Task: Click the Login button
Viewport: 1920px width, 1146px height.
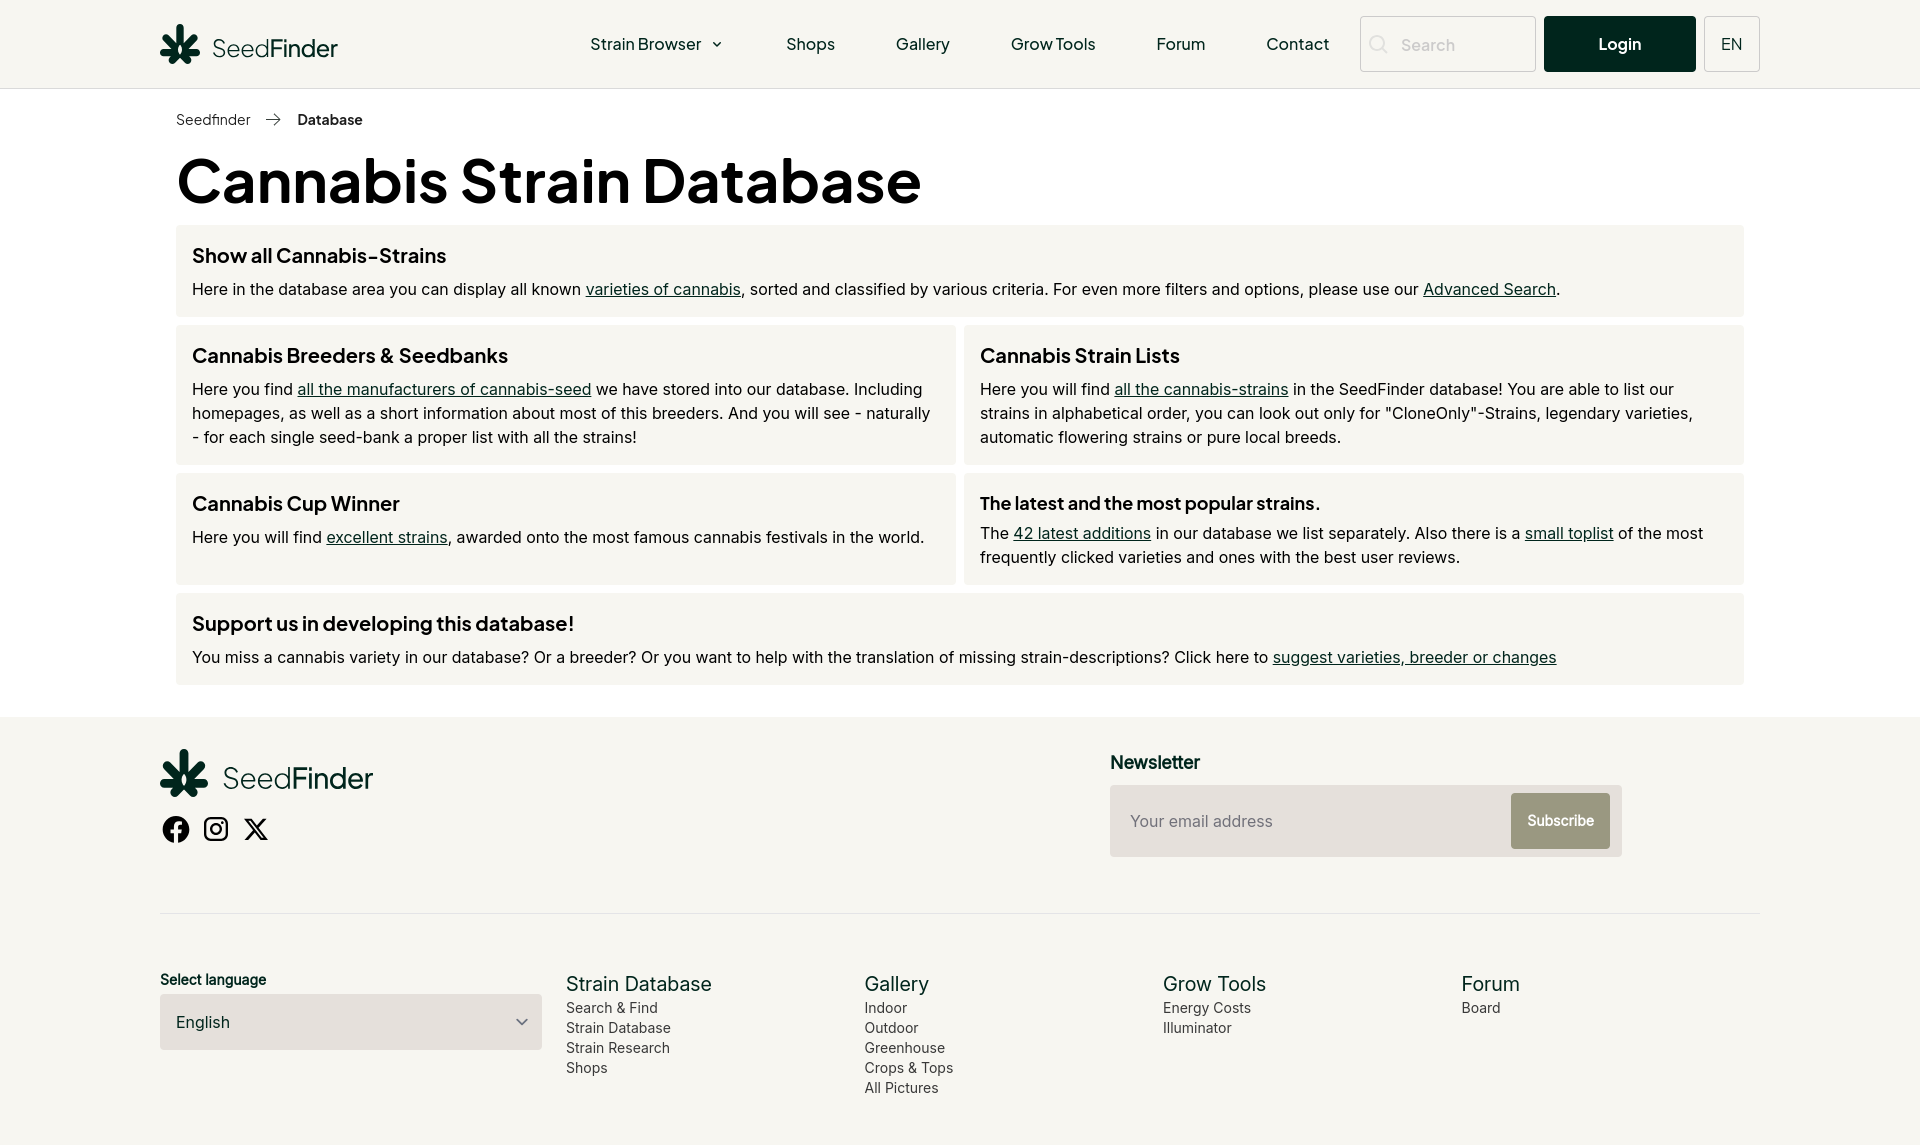Action: (x=1619, y=44)
